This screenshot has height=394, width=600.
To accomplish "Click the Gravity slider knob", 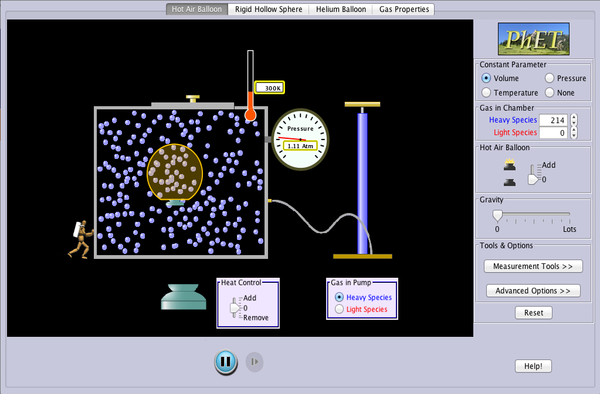I will [497, 215].
